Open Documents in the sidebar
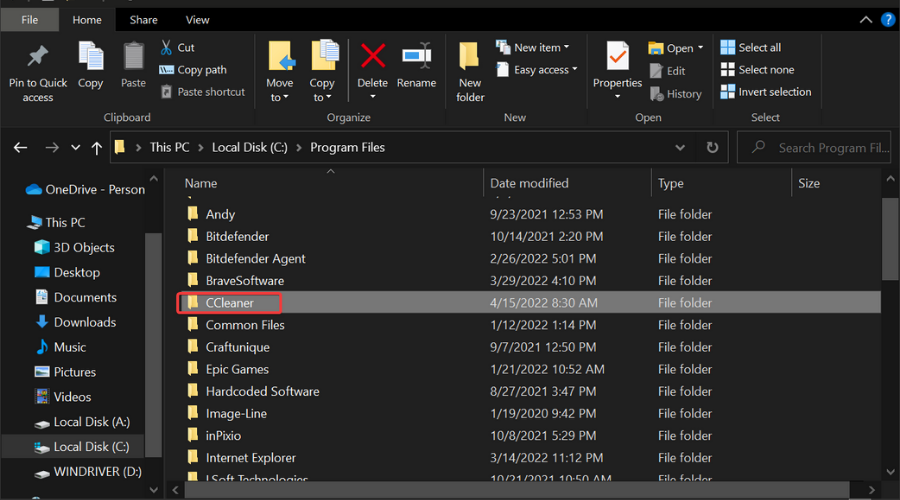This screenshot has height=500, width=900. click(76, 297)
